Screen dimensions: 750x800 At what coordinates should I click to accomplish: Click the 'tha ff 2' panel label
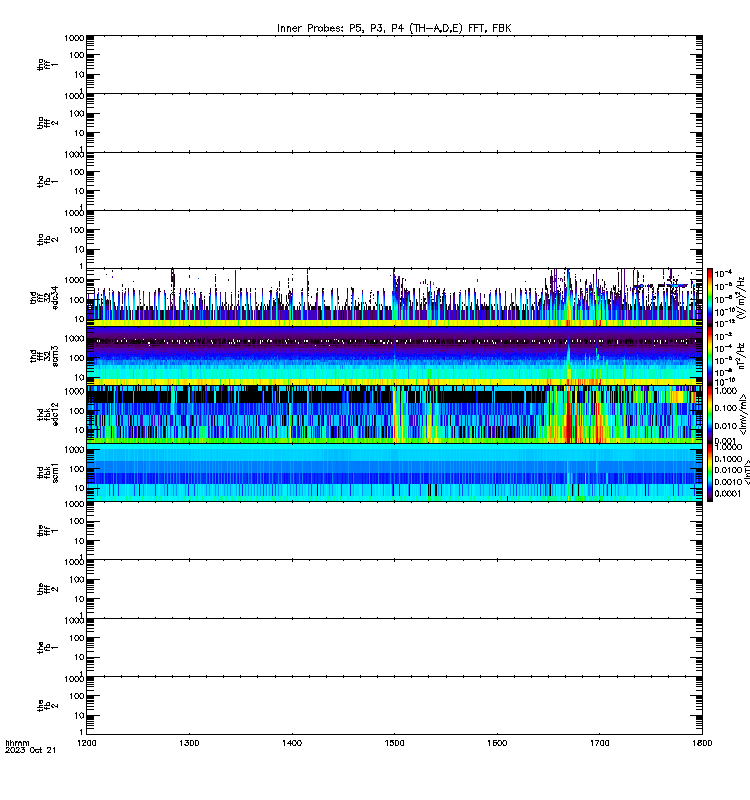coord(47,123)
